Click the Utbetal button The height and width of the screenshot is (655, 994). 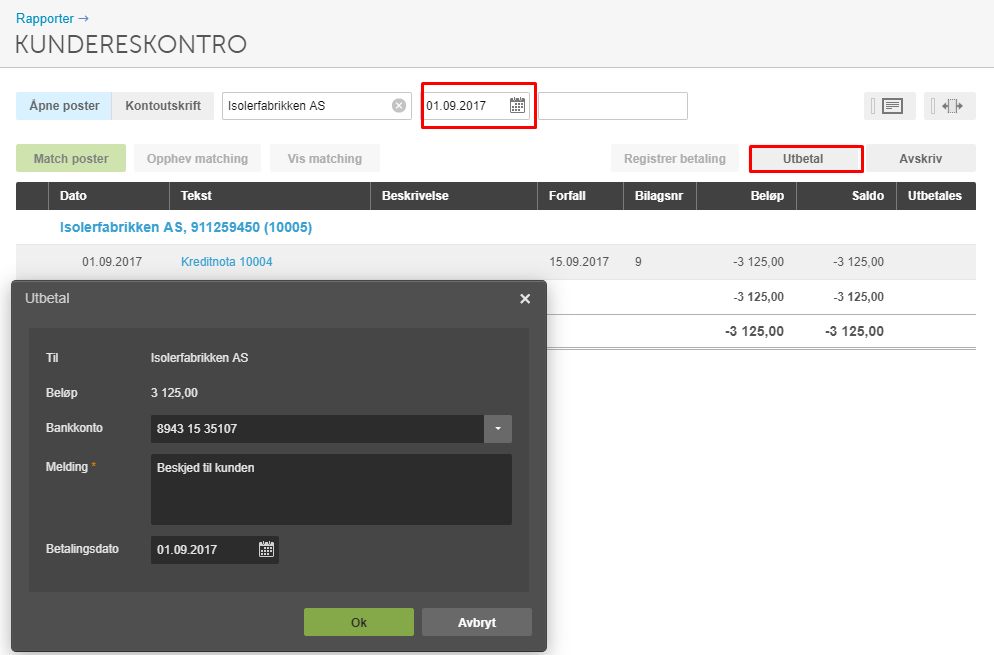coord(803,159)
